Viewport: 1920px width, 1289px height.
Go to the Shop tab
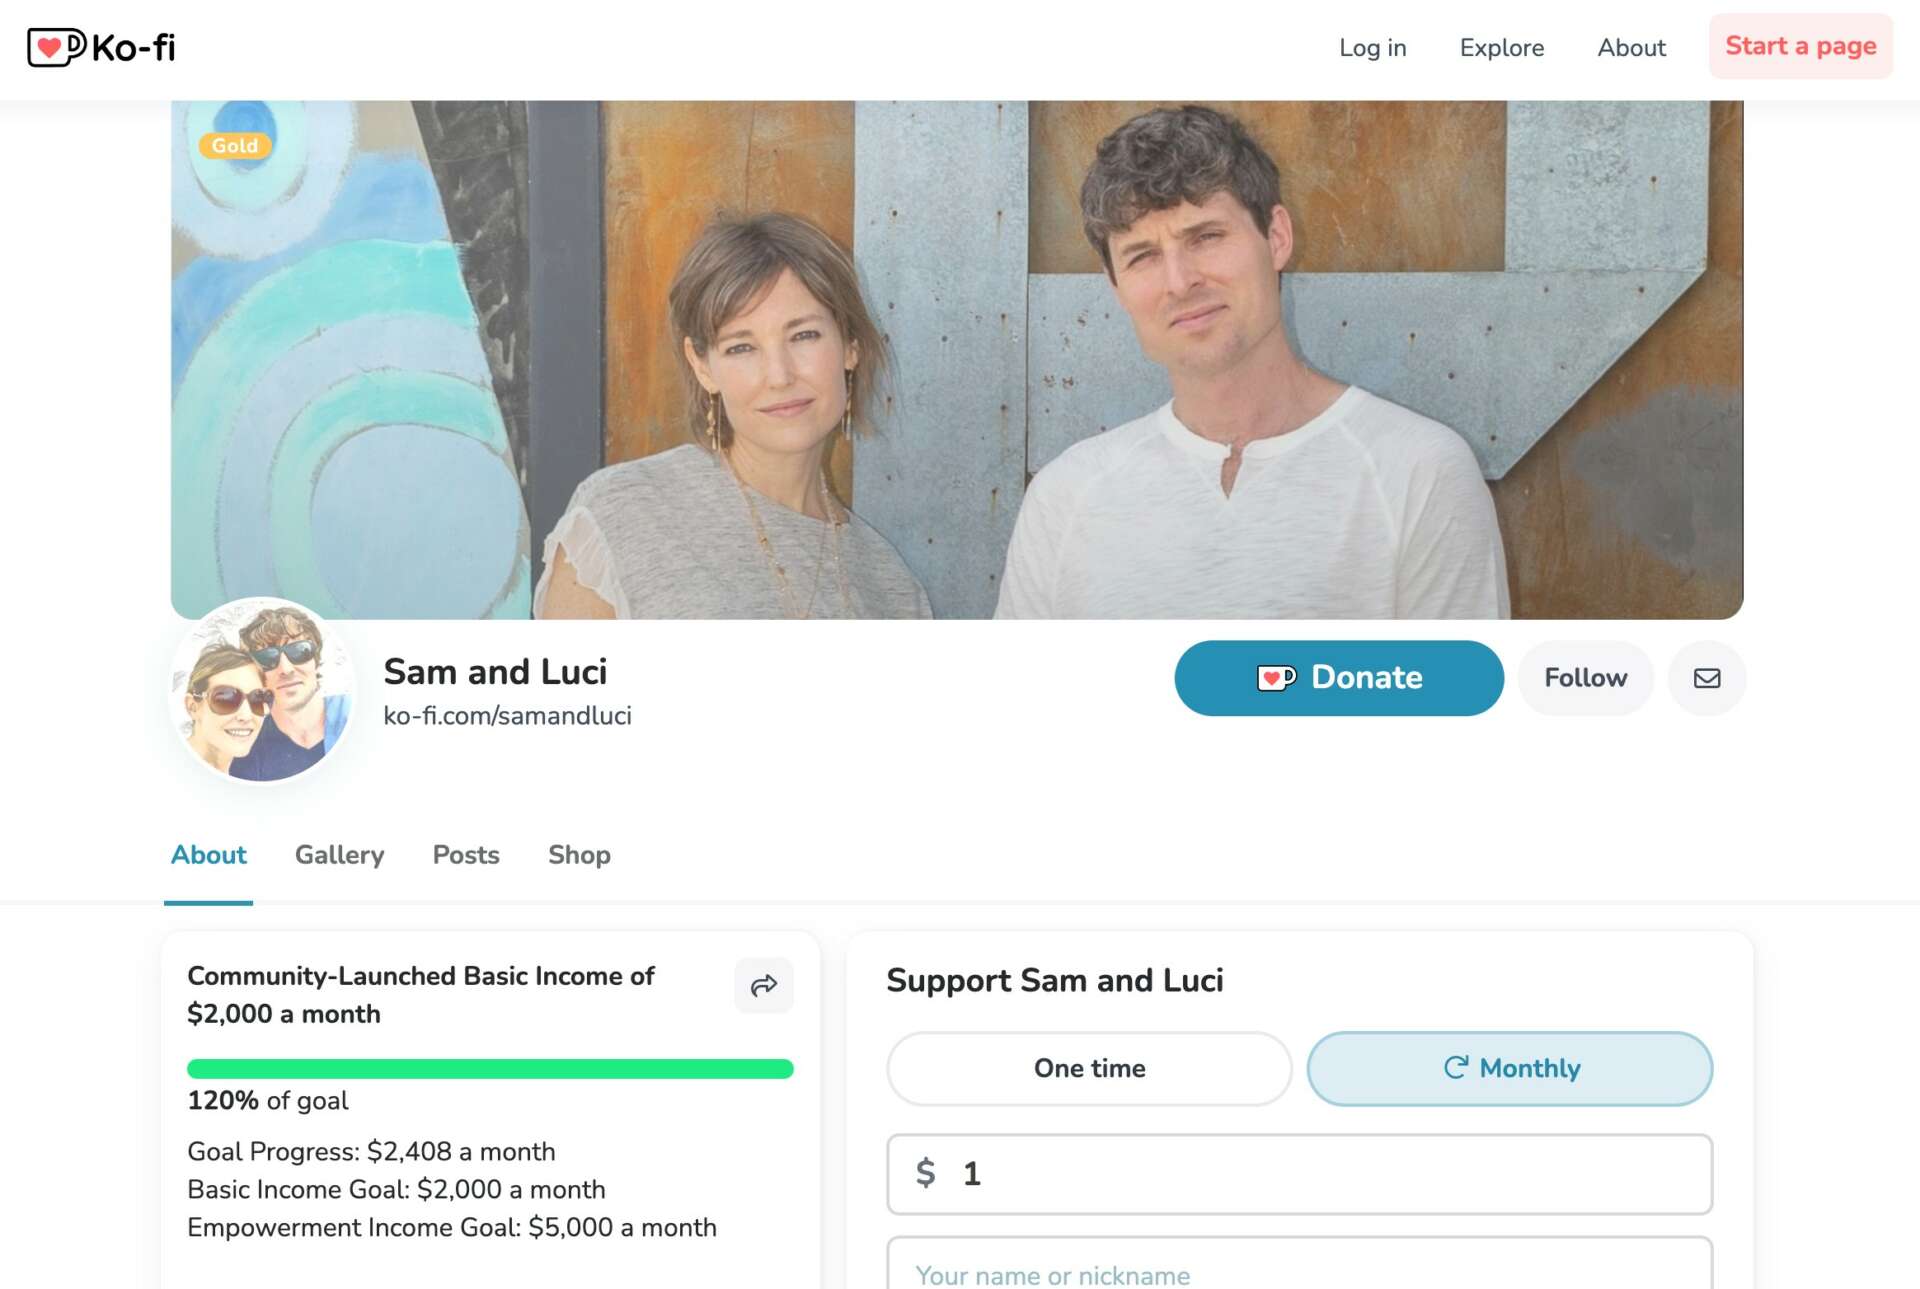tap(579, 855)
